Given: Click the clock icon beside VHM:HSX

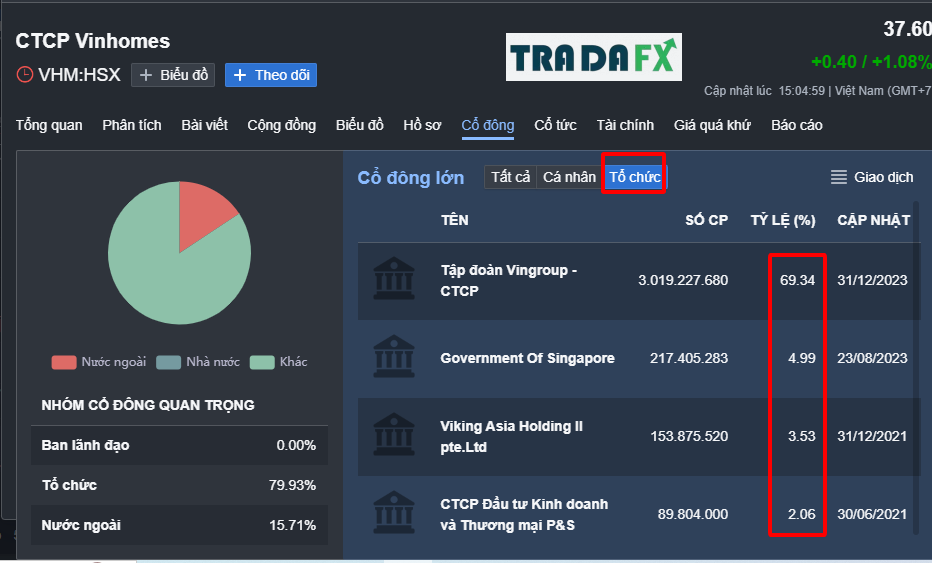Looking at the screenshot, I should pos(24,75).
